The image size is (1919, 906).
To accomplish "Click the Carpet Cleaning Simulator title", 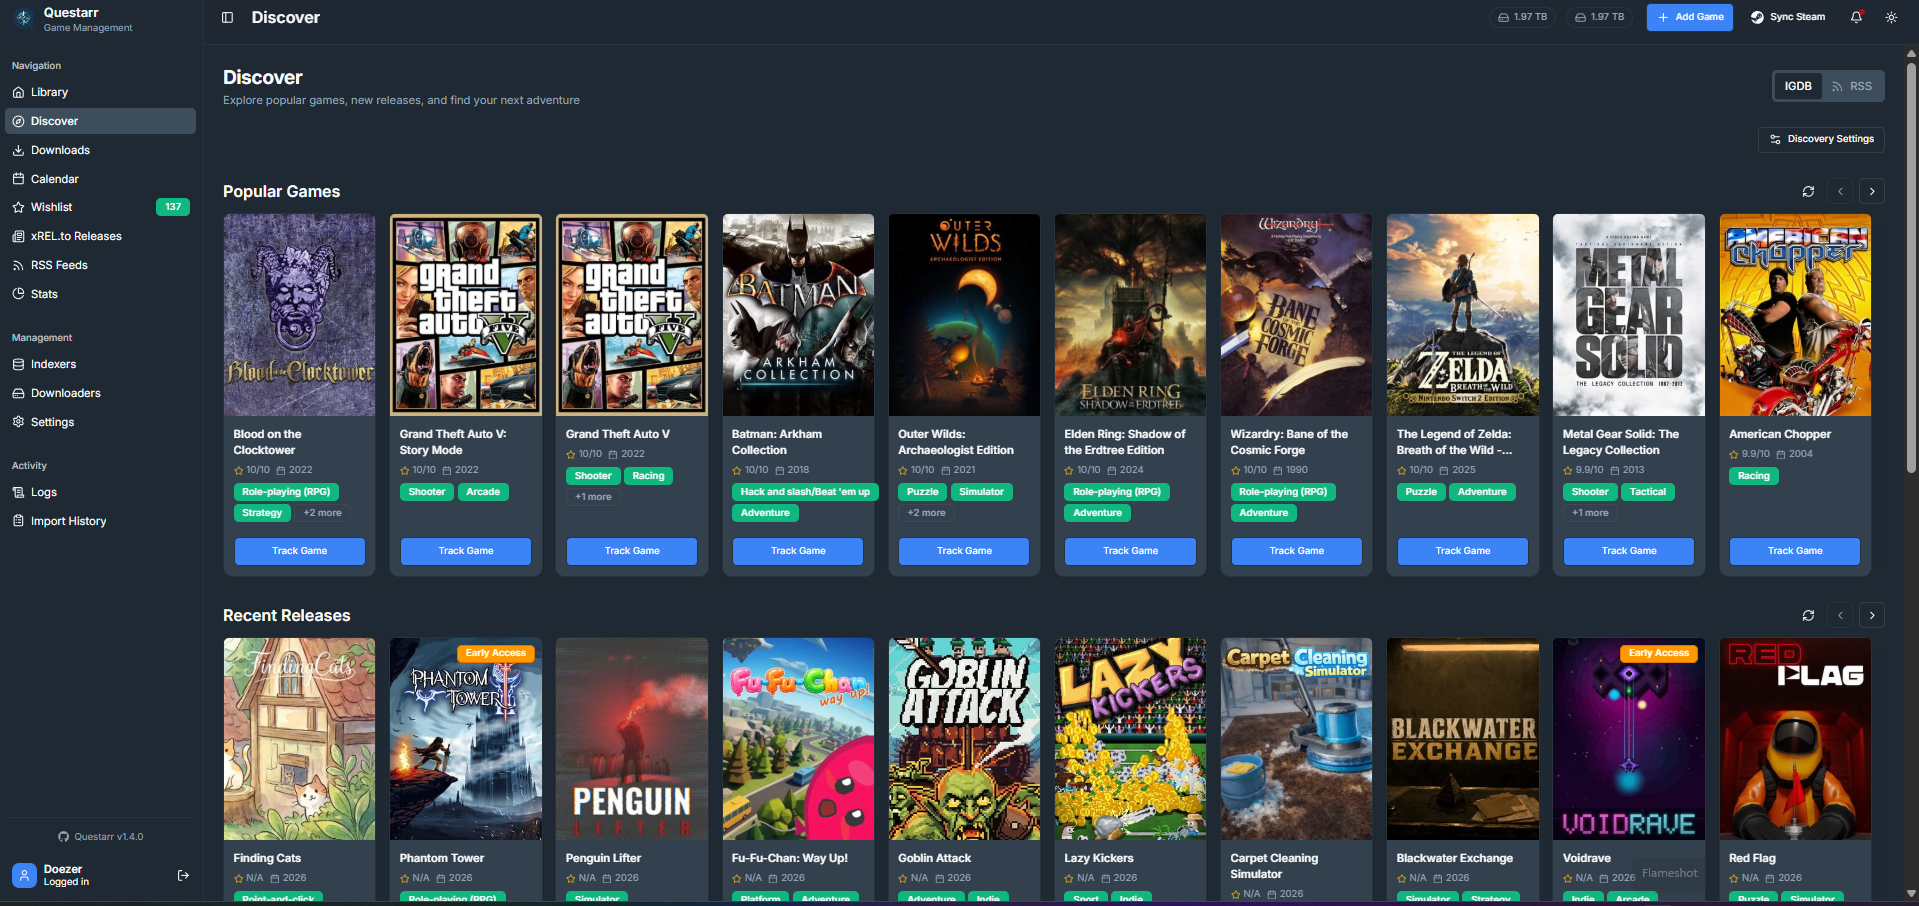I will (1274, 866).
